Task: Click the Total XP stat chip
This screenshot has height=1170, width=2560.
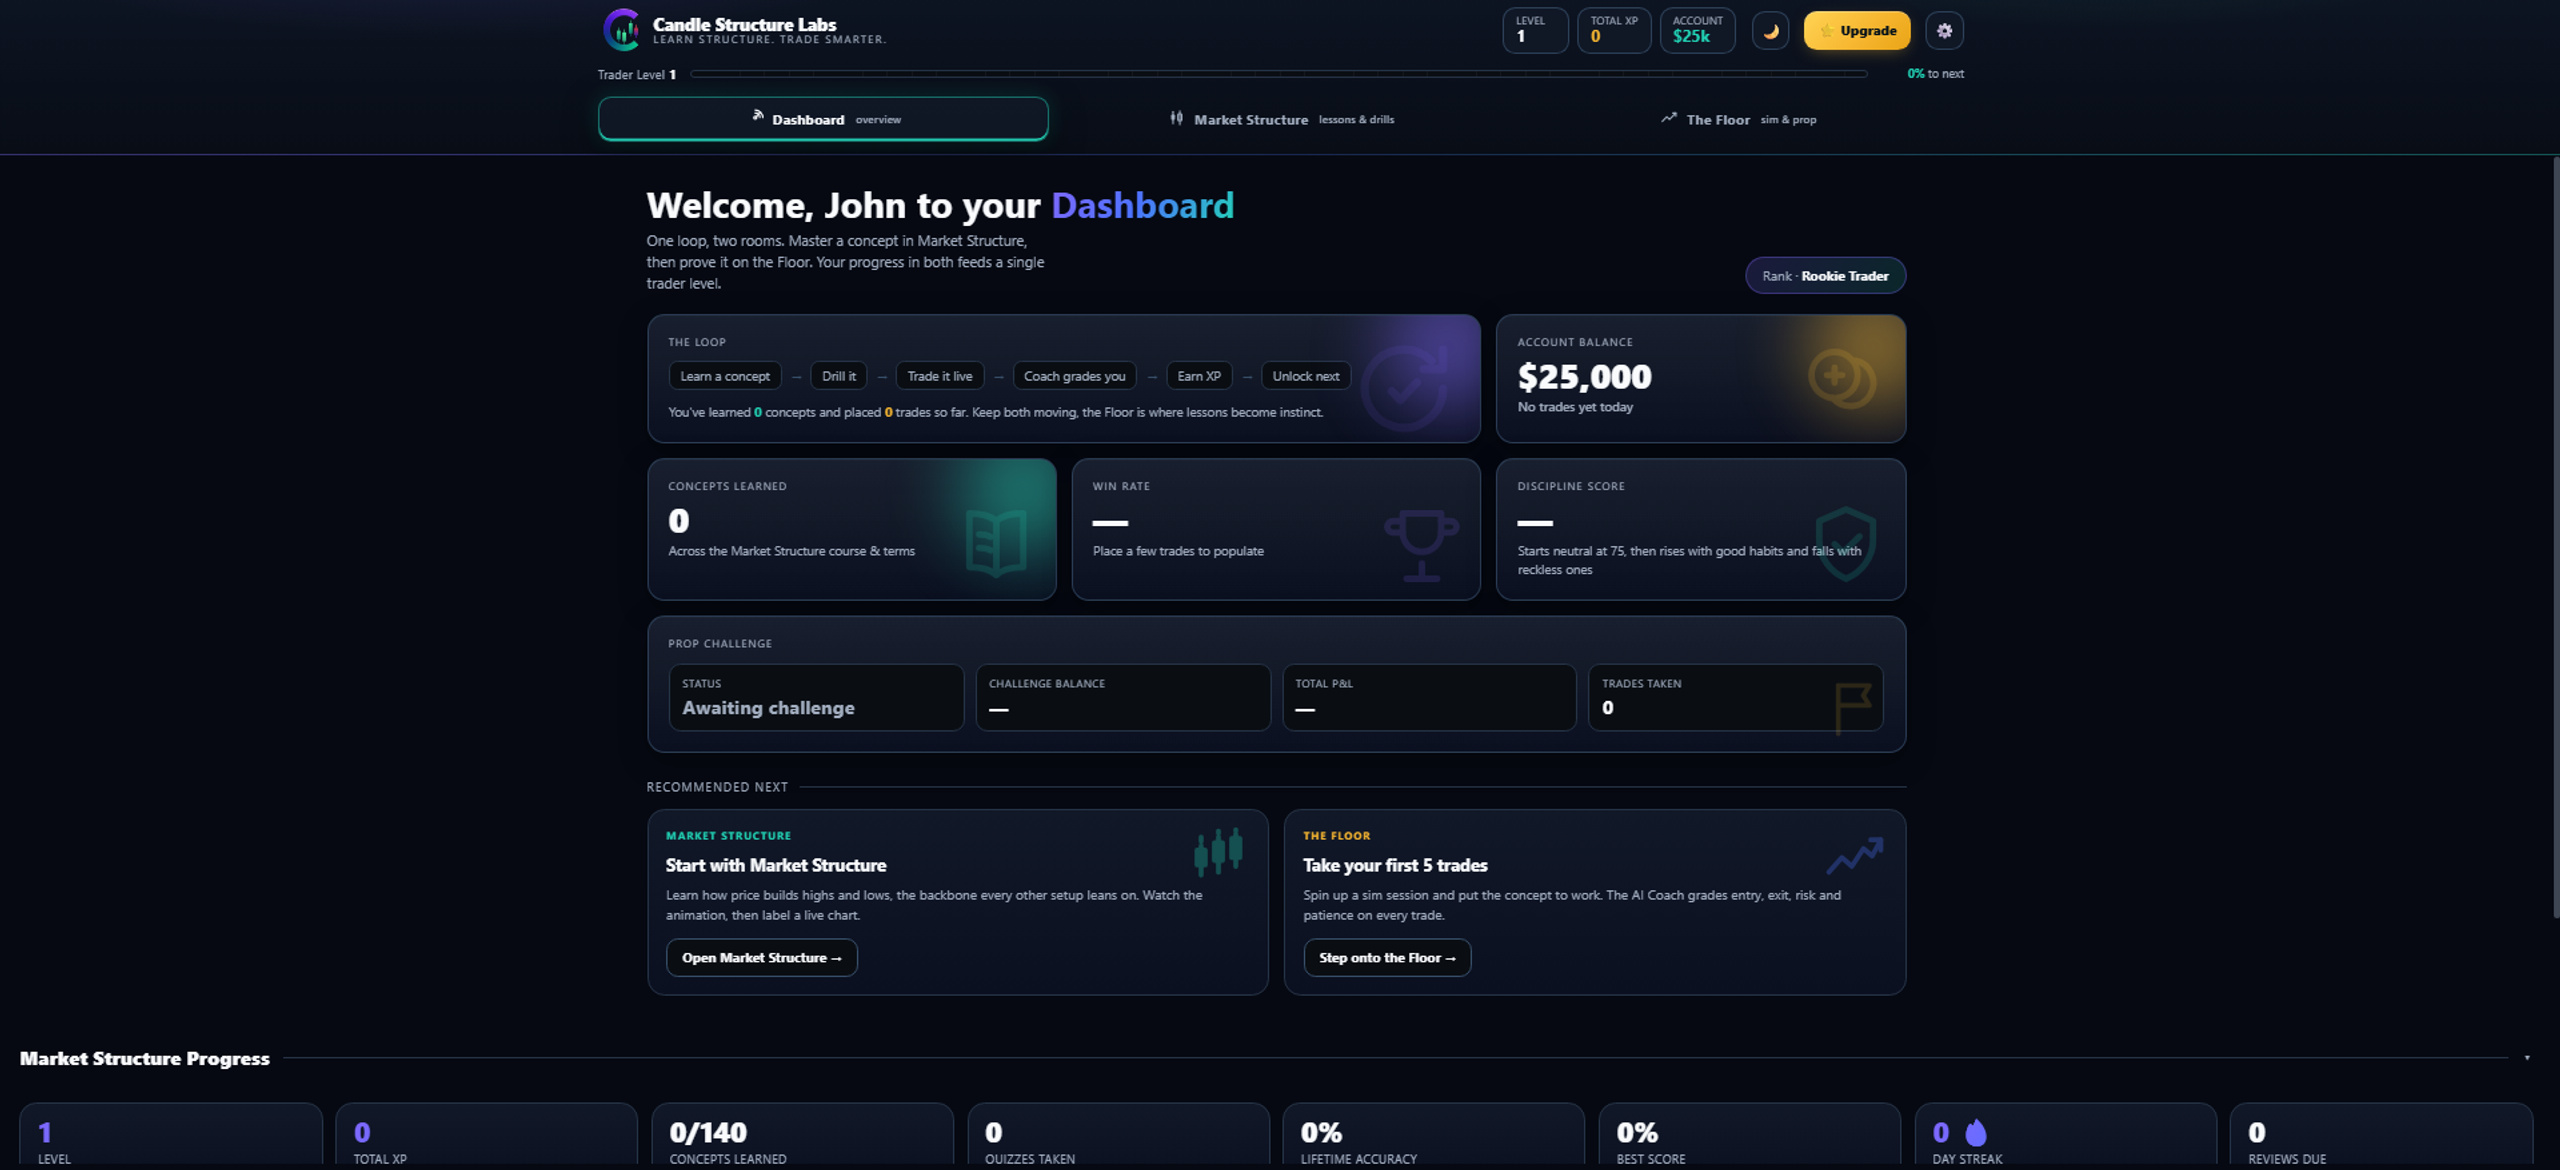Action: 1613,30
